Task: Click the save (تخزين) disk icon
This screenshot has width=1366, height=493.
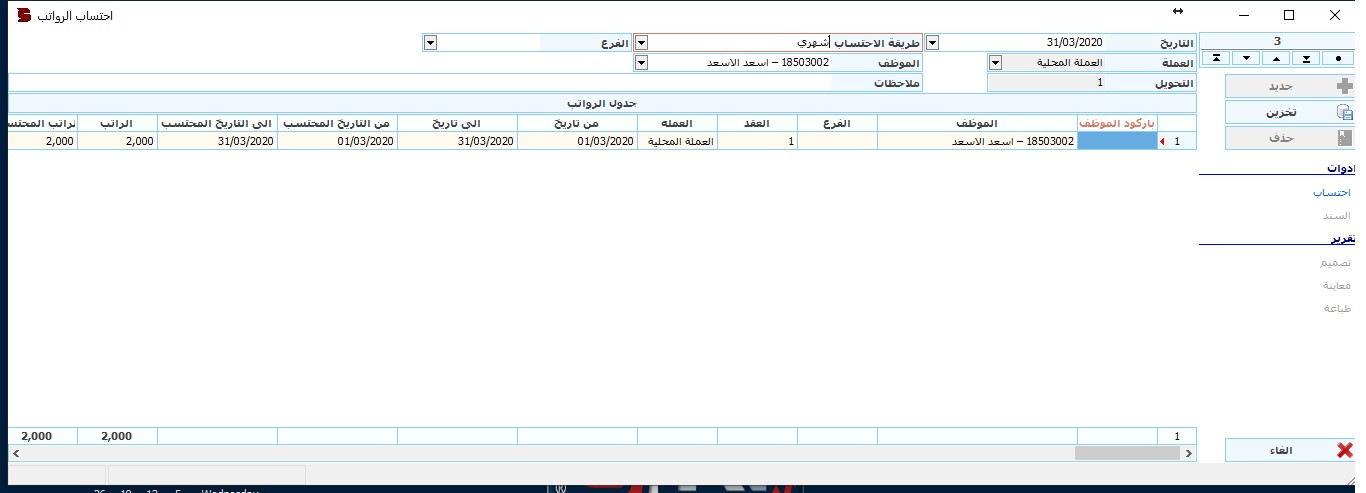Action: coord(1344,113)
